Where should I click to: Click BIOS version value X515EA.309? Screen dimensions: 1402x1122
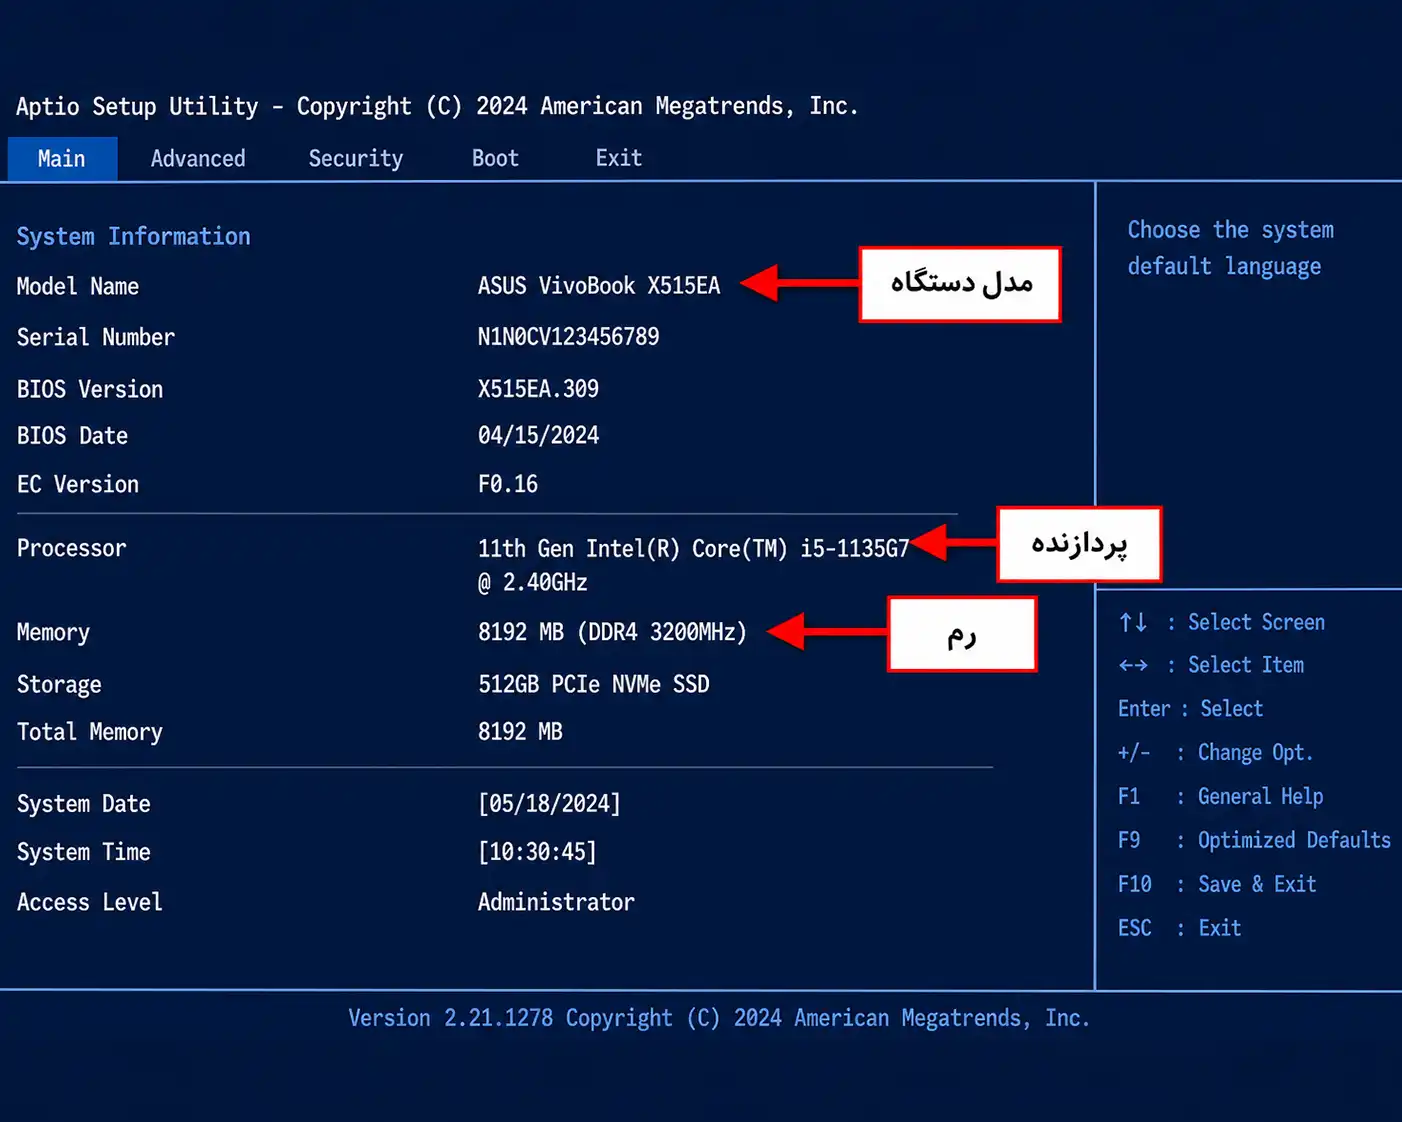pyautogui.click(x=539, y=389)
